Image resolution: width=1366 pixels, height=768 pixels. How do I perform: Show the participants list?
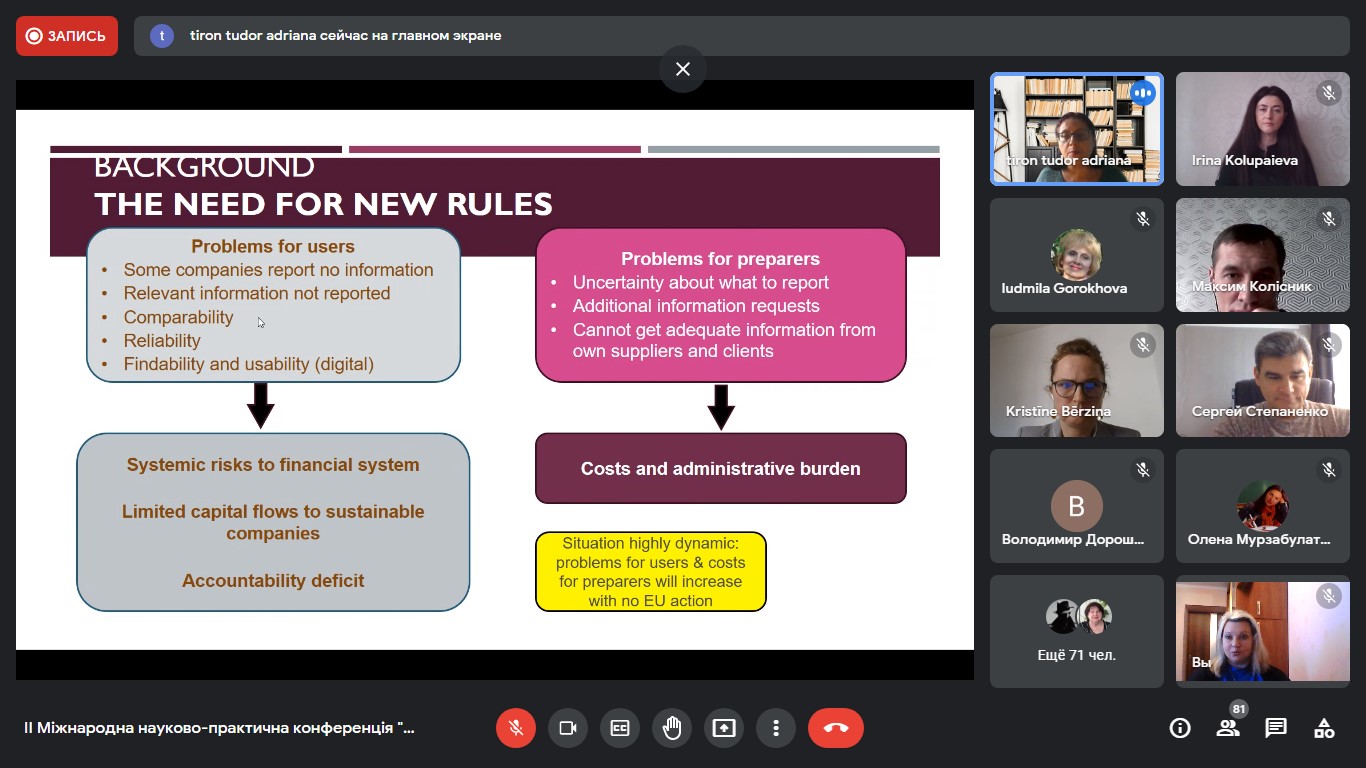(x=1228, y=728)
